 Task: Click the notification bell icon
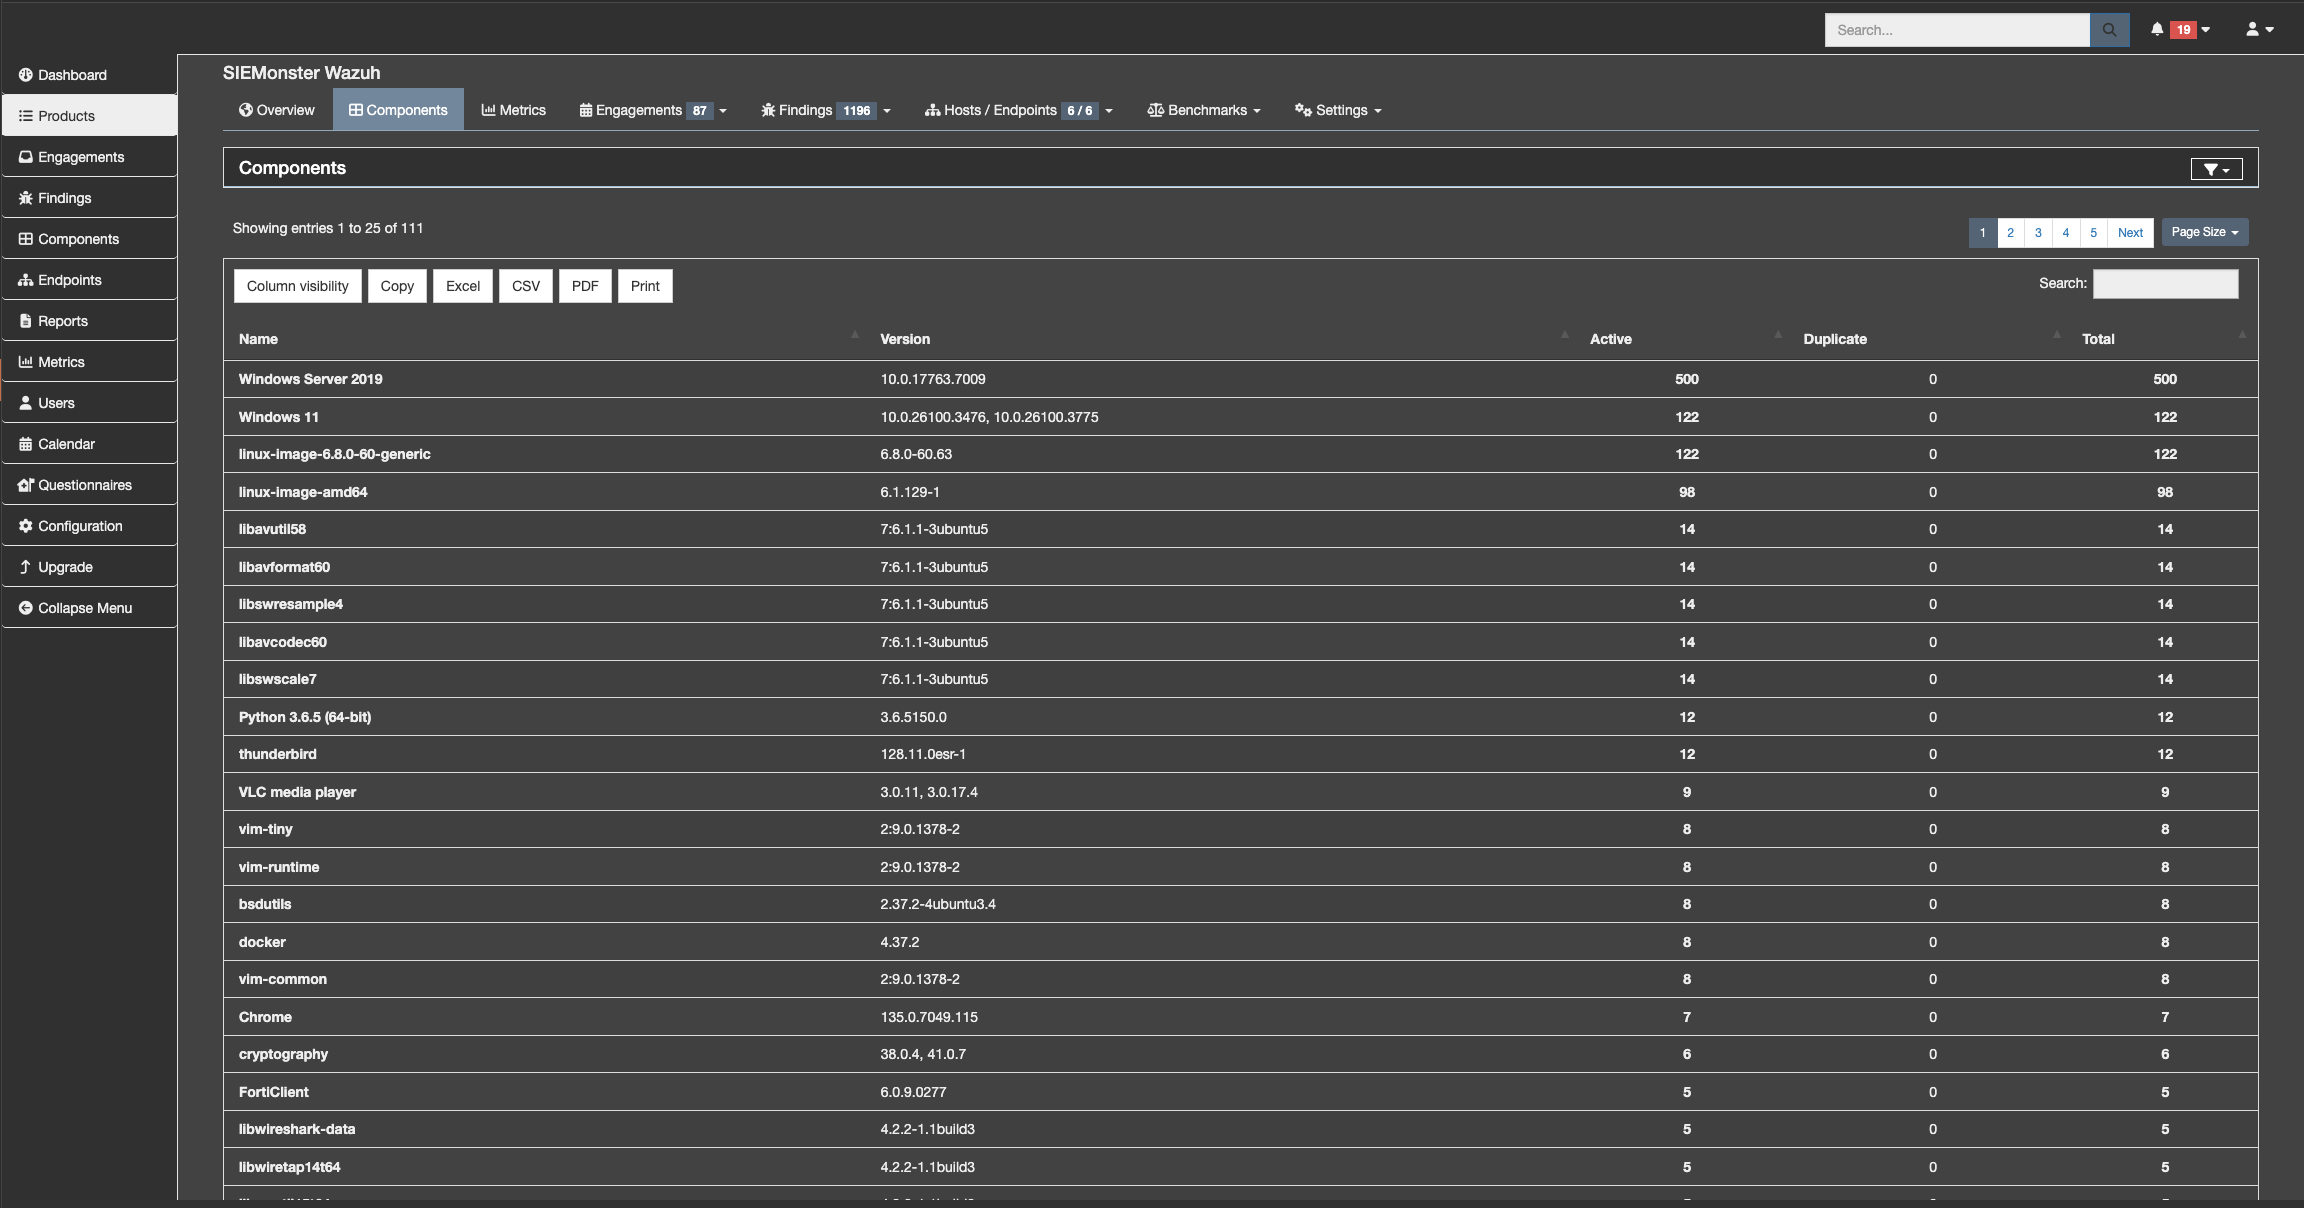coord(2157,30)
